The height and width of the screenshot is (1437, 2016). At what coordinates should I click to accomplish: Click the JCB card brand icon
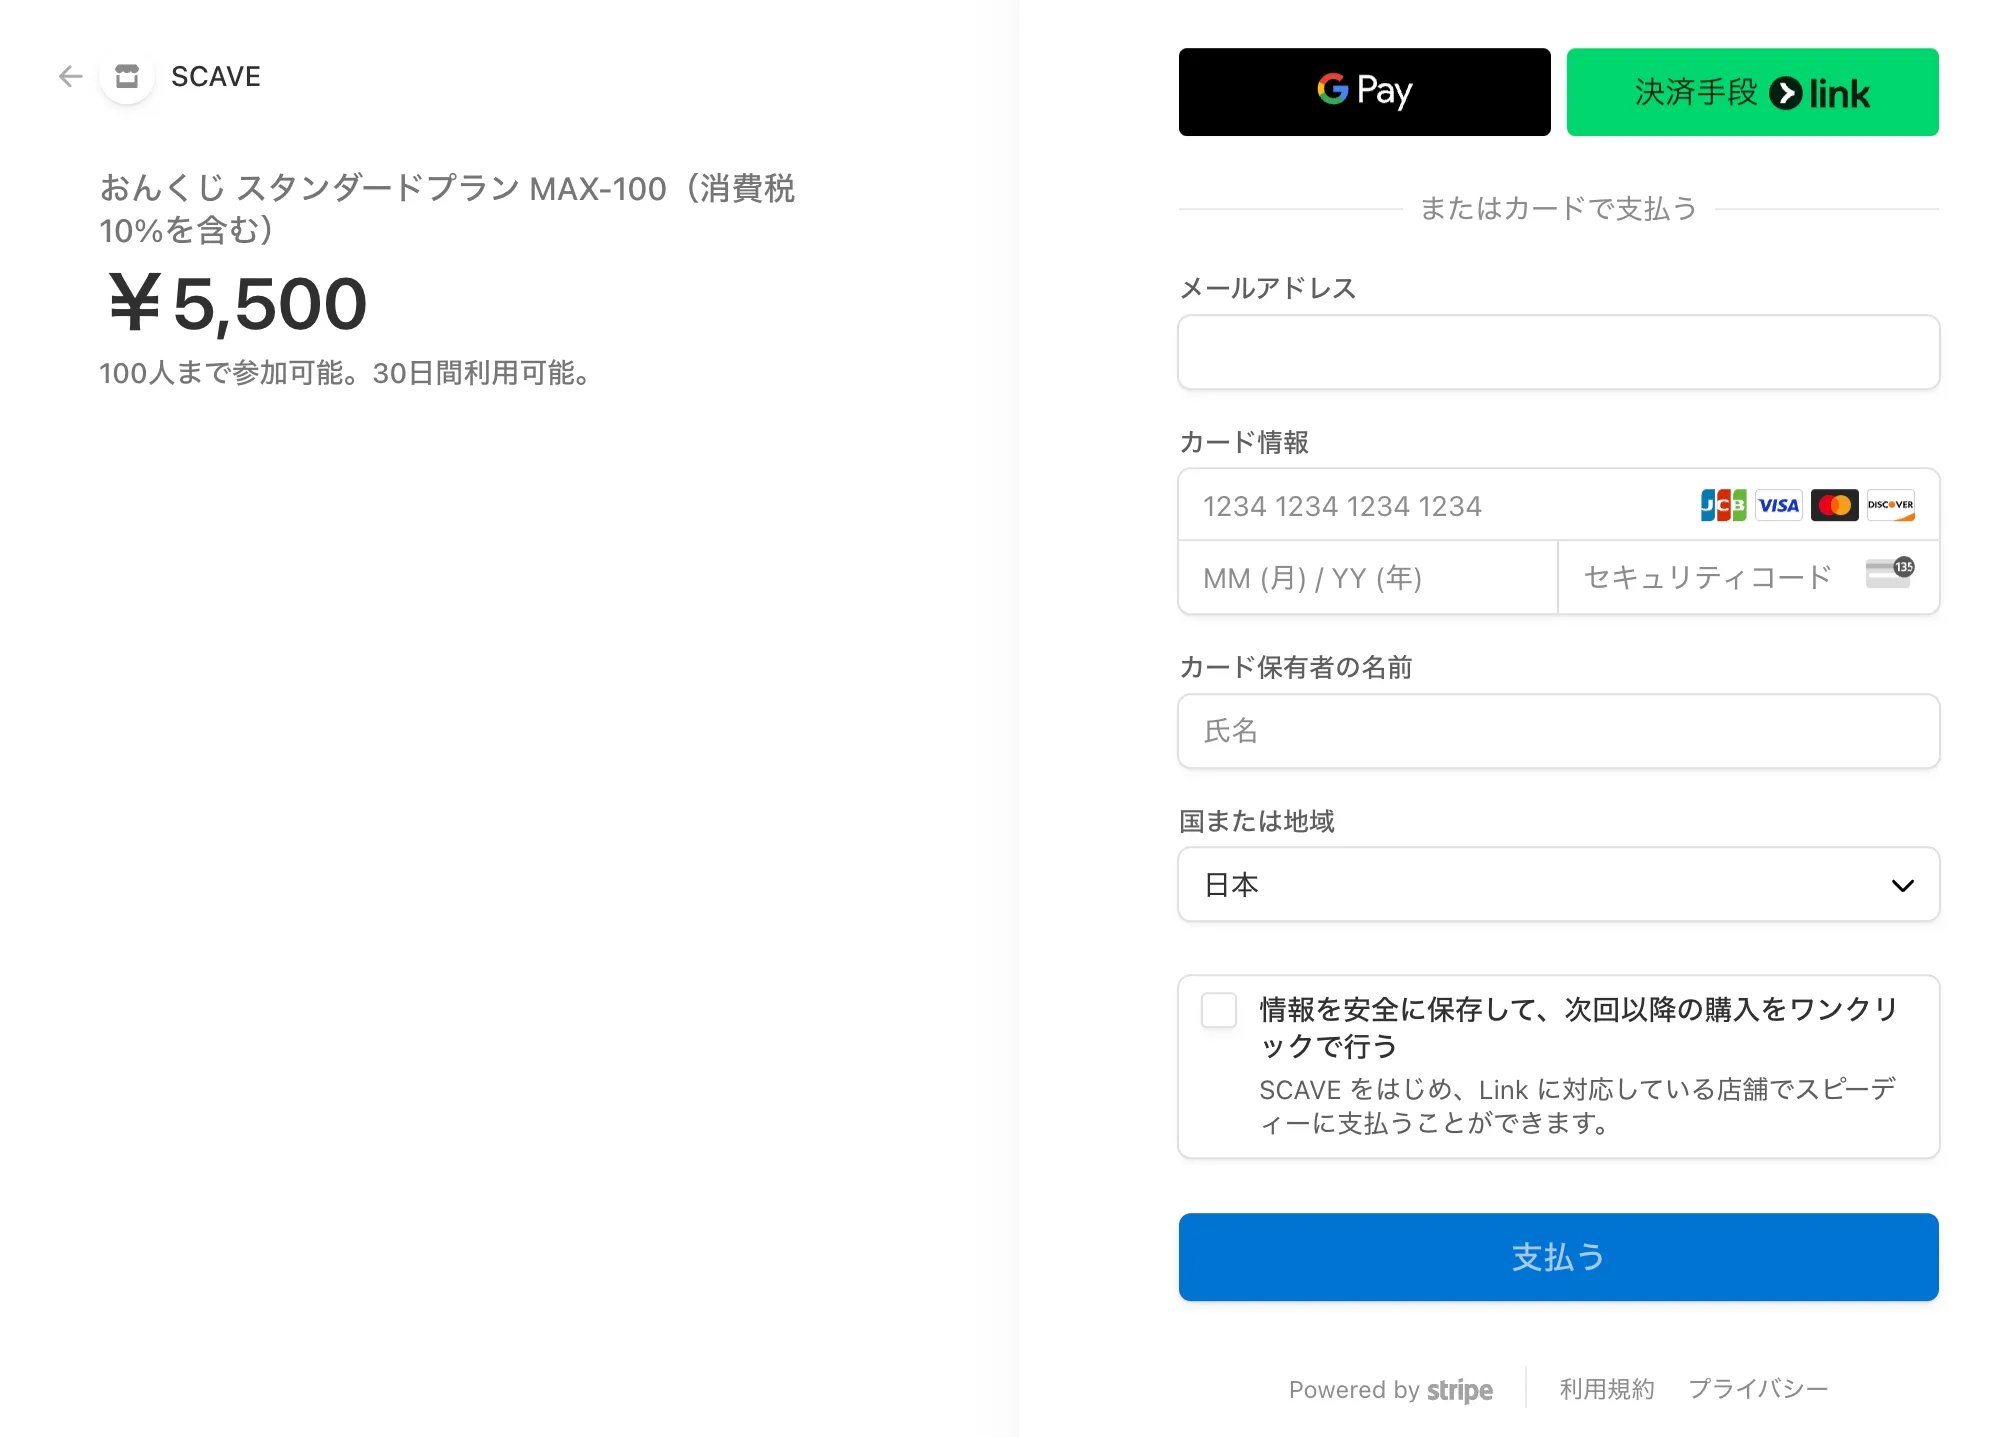pyautogui.click(x=1721, y=505)
